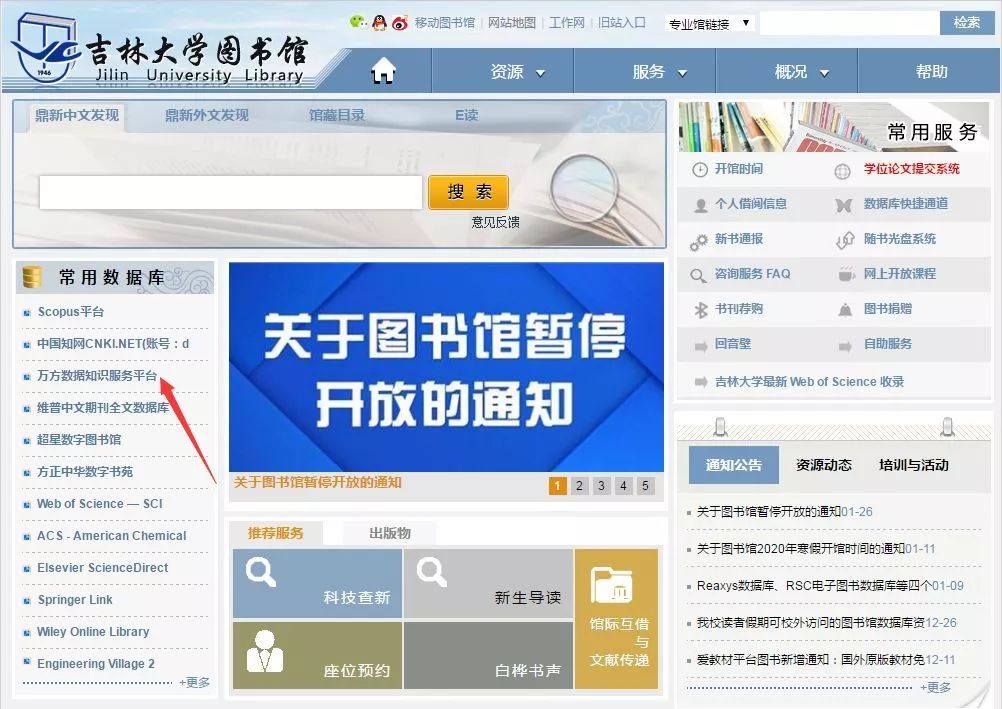Expand the 资源 navigation dropdown
Image resolution: width=1002 pixels, height=709 pixels.
[x=518, y=72]
